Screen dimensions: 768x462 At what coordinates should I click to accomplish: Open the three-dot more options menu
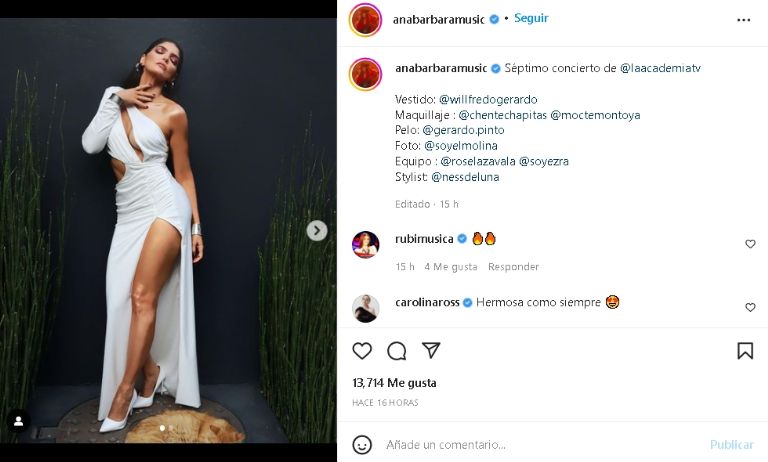pyautogui.click(x=743, y=19)
